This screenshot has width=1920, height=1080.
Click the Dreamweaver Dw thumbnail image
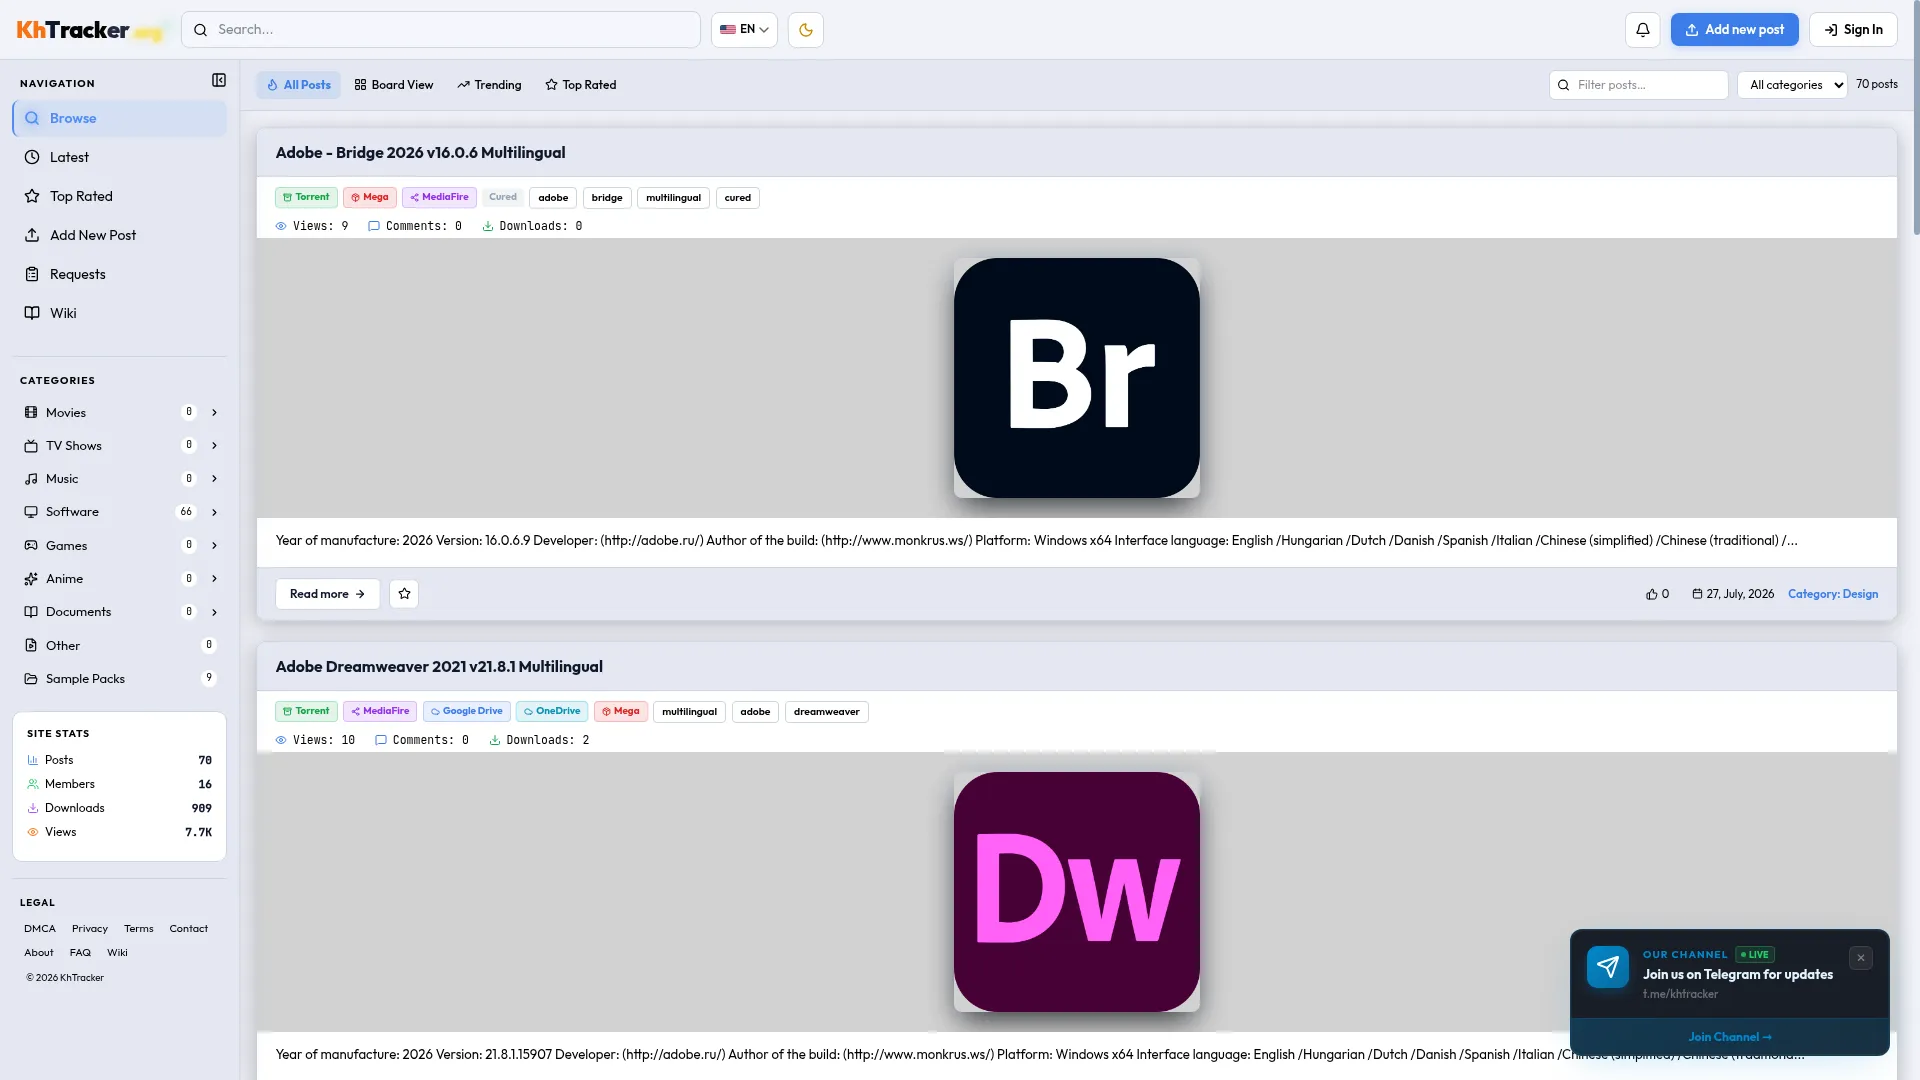pos(1077,892)
